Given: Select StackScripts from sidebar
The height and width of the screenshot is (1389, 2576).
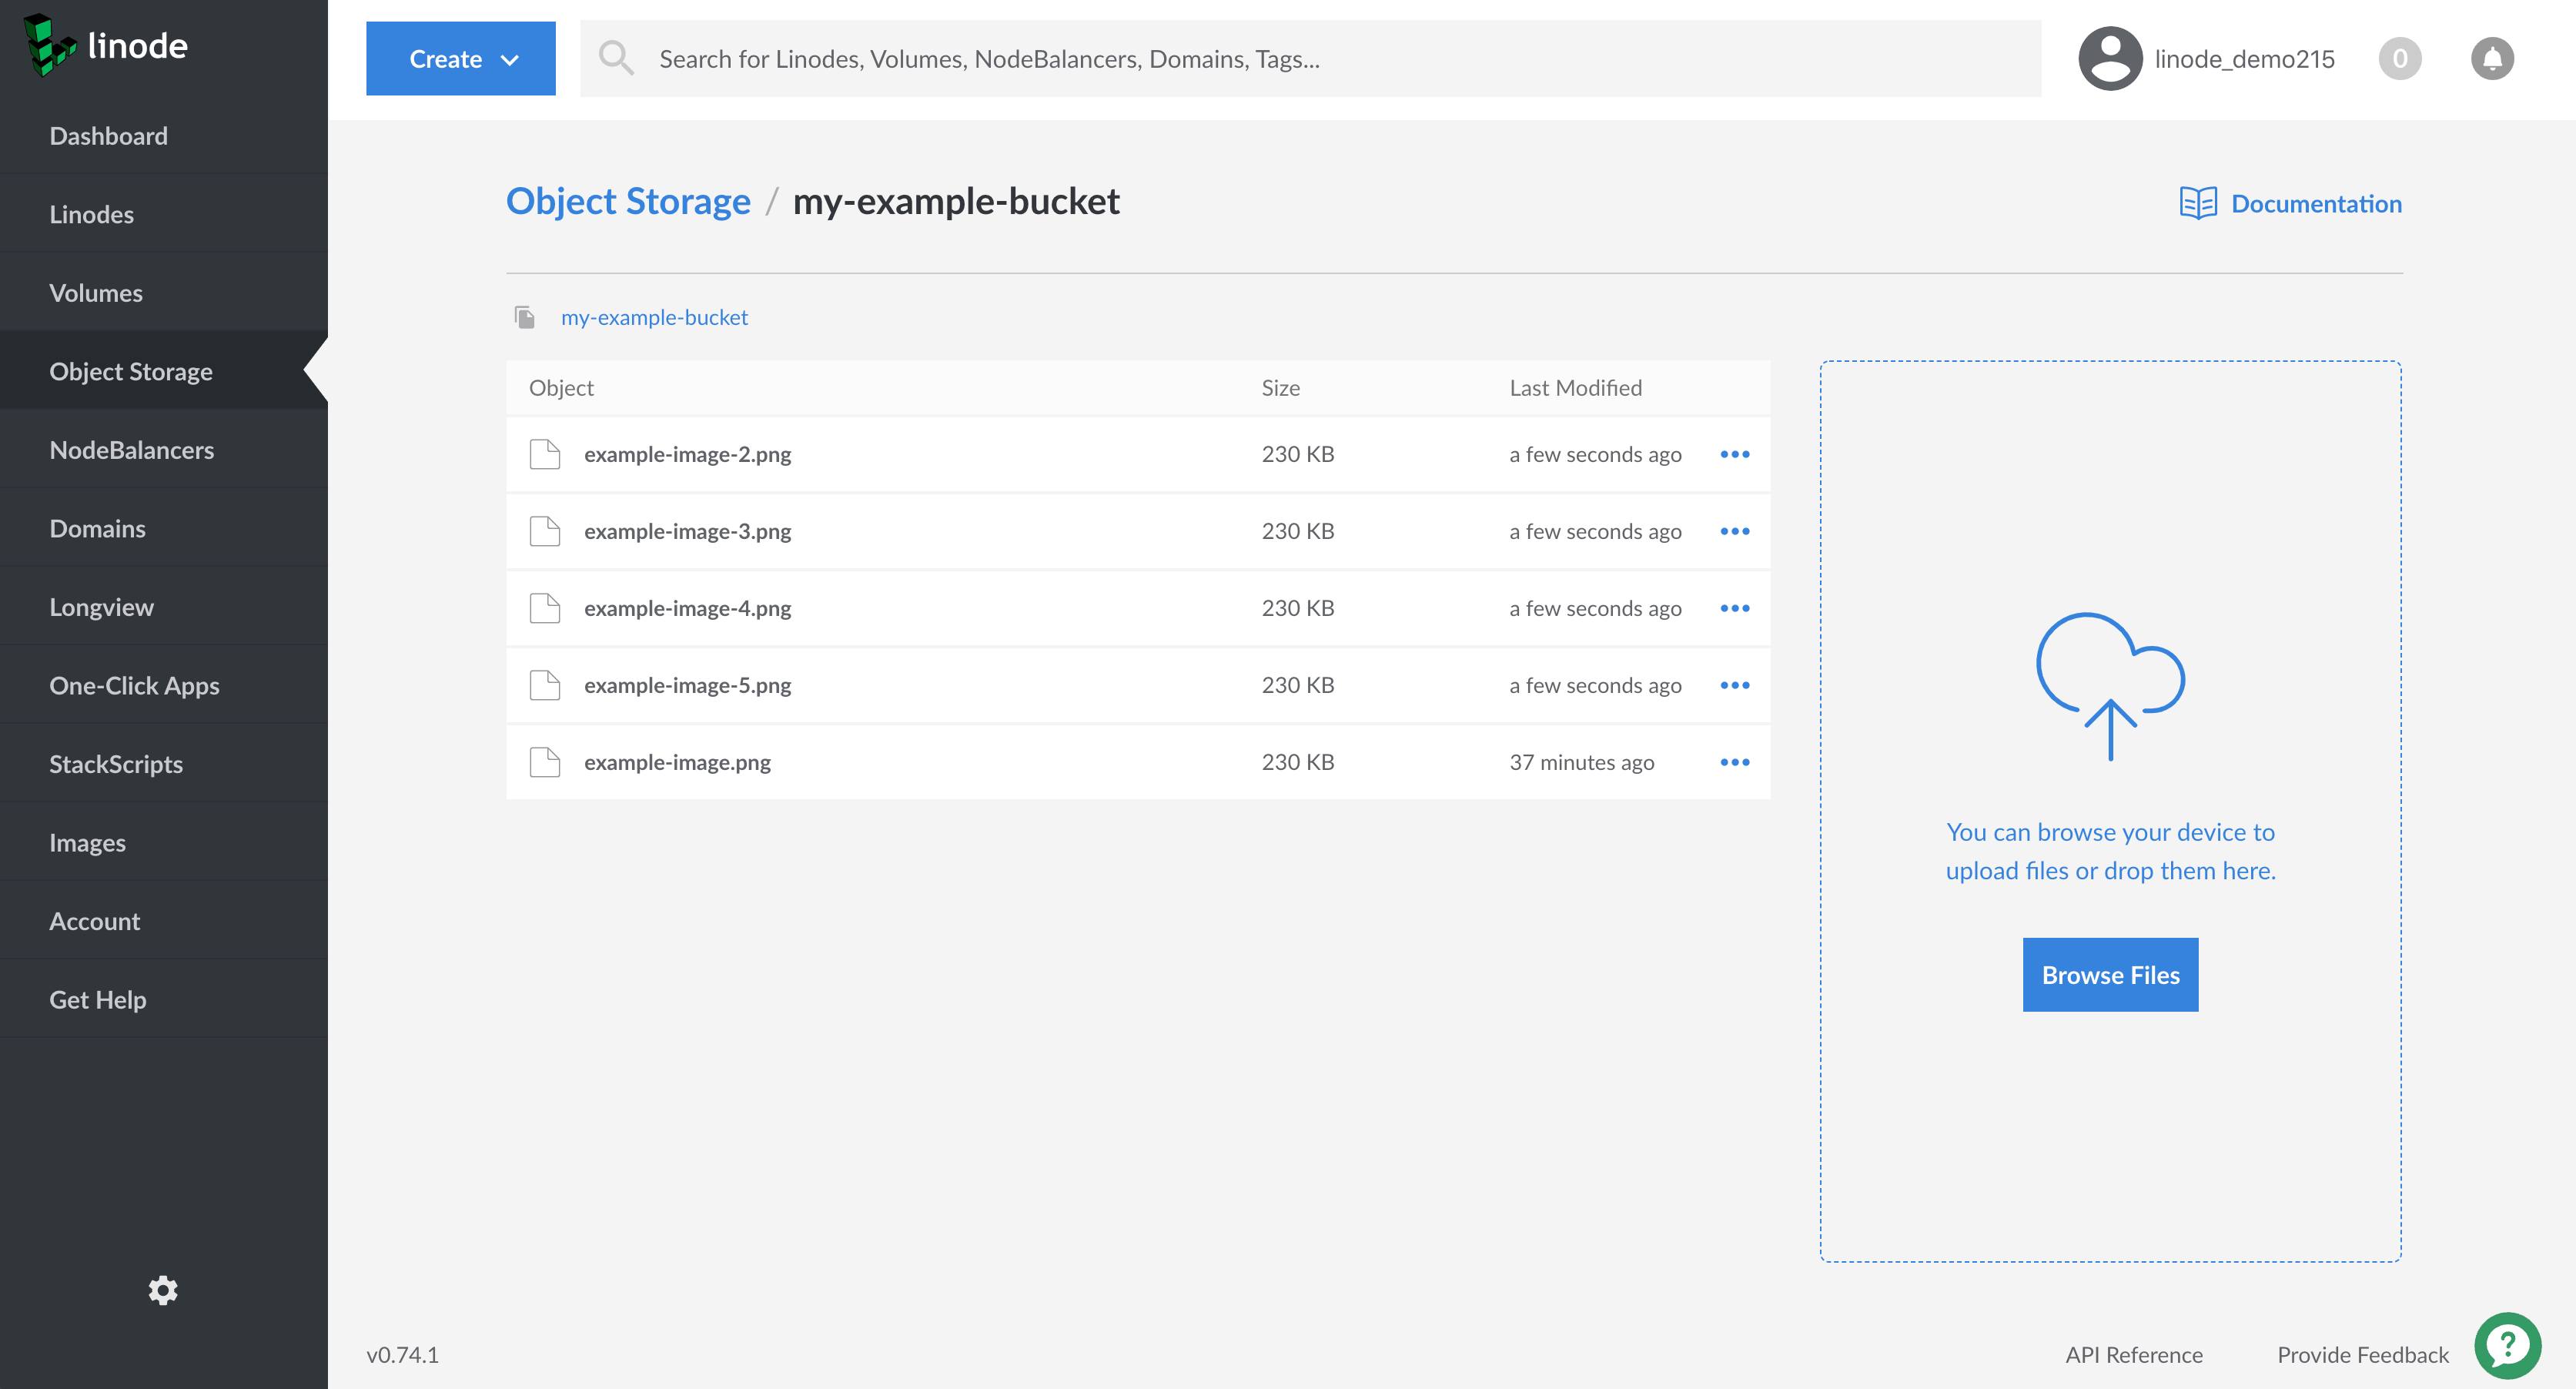Looking at the screenshot, I should click(x=116, y=764).
